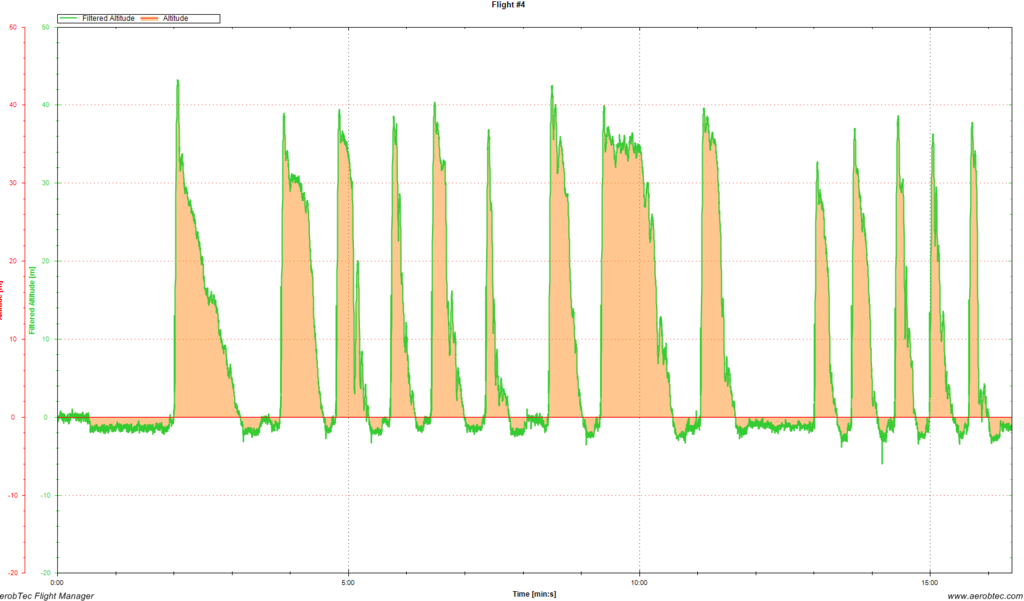The width and height of the screenshot is (1024, 601).
Task: Click the green line swatch in legend
Action: 71,18
